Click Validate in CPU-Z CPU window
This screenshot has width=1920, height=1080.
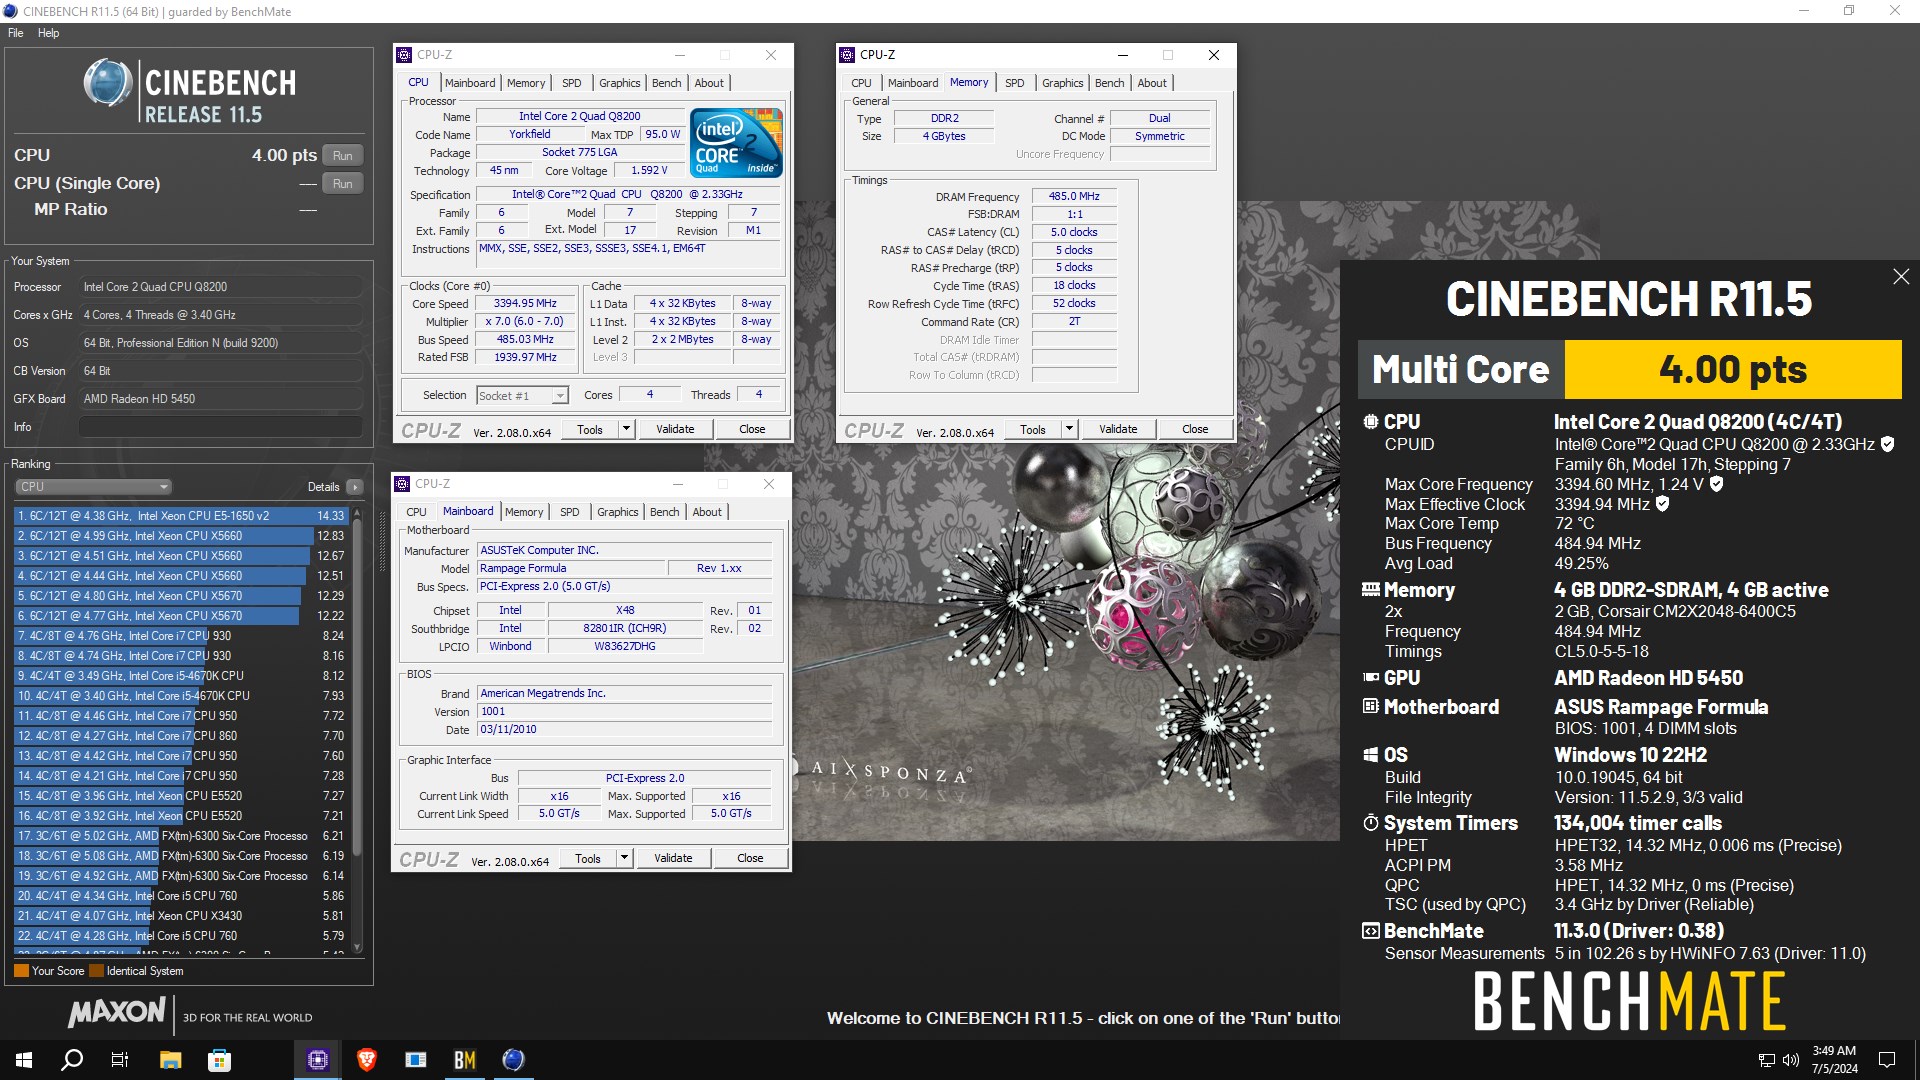675,429
